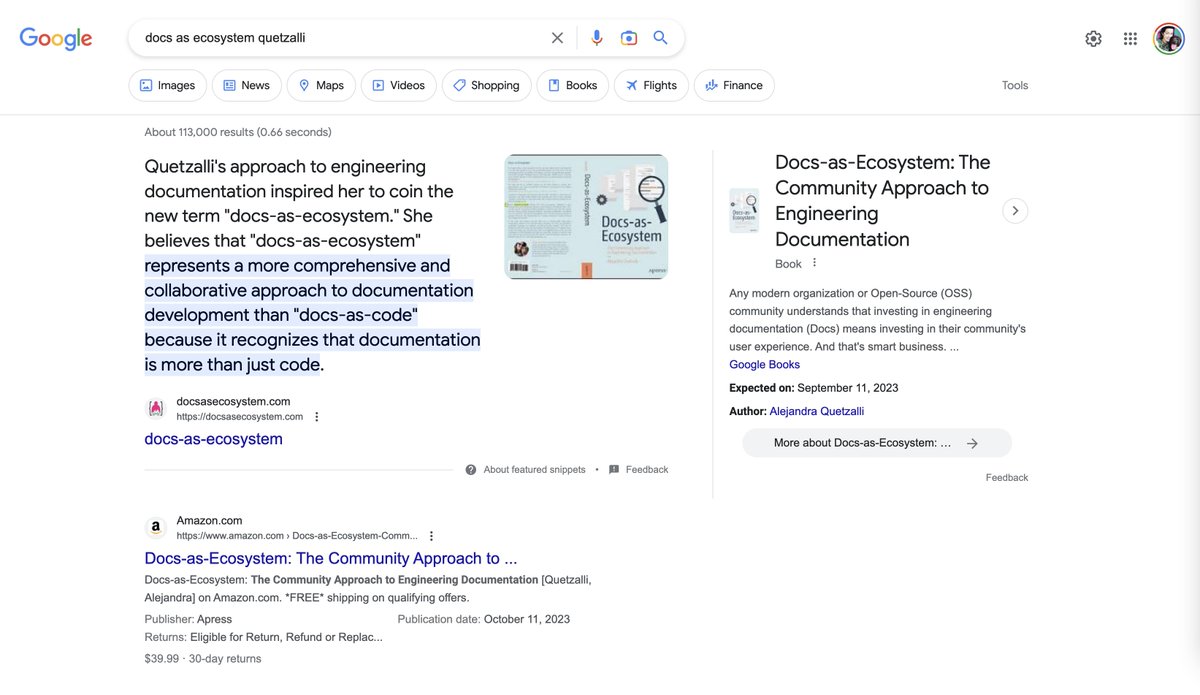Open Google settings gear
The width and height of the screenshot is (1200, 695).
(x=1093, y=39)
